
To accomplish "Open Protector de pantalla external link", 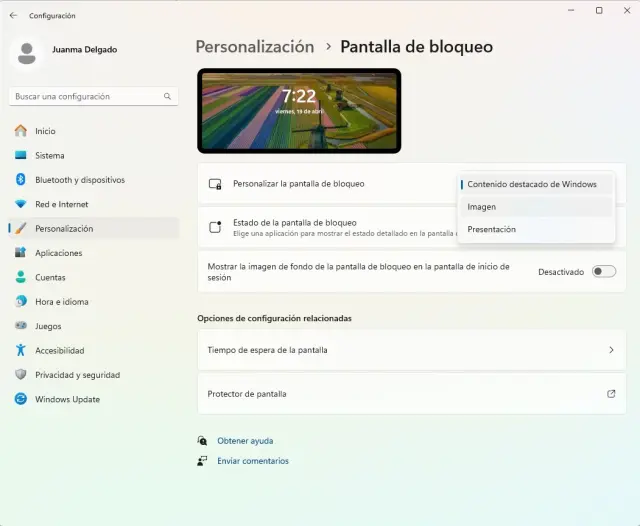I will coord(611,394).
